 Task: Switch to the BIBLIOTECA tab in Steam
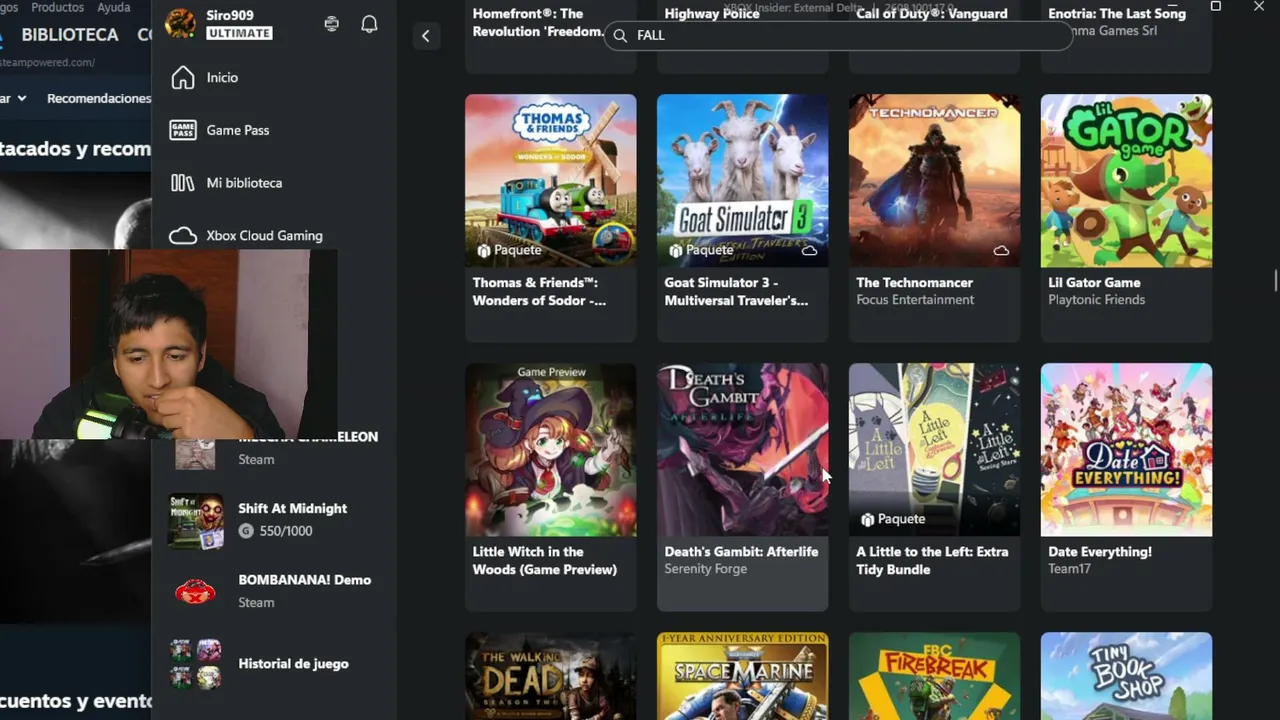(x=70, y=35)
